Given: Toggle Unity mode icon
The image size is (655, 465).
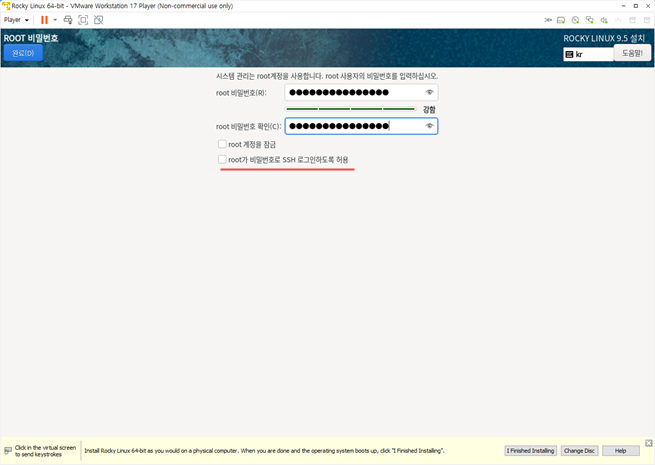Looking at the screenshot, I should point(99,20).
